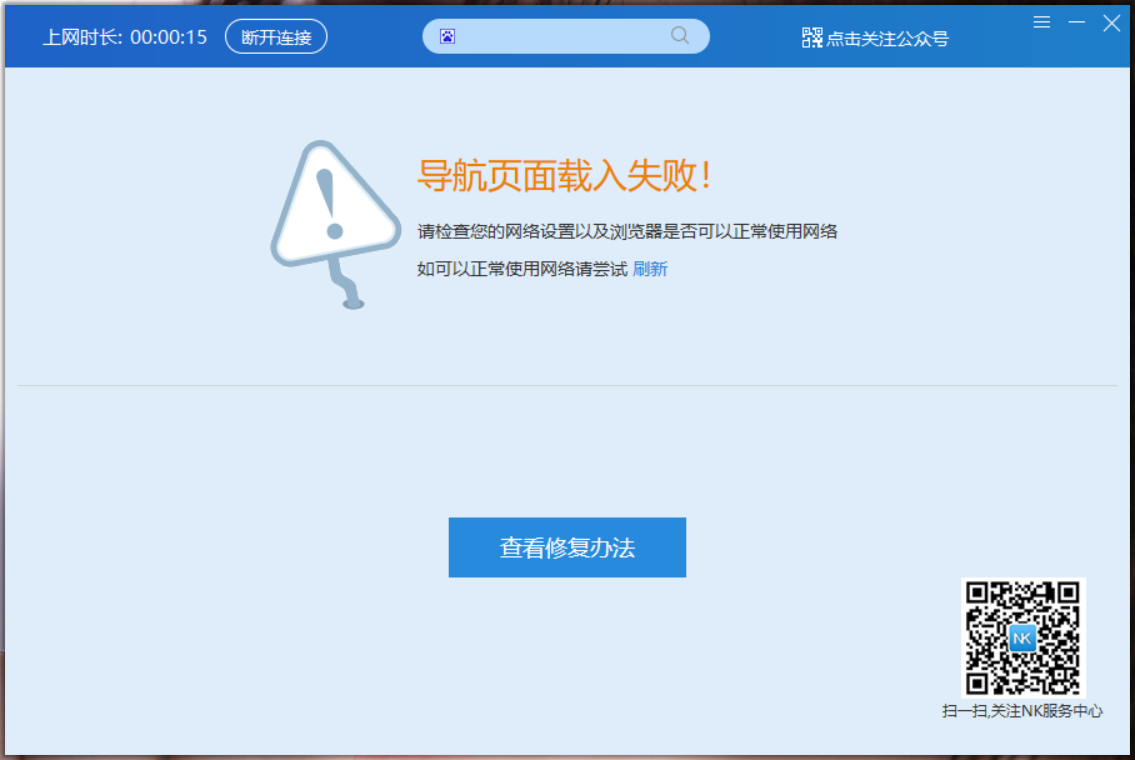This screenshot has height=760, width=1135.
Task: Click the 查看修复办法 button
Action: (567, 547)
